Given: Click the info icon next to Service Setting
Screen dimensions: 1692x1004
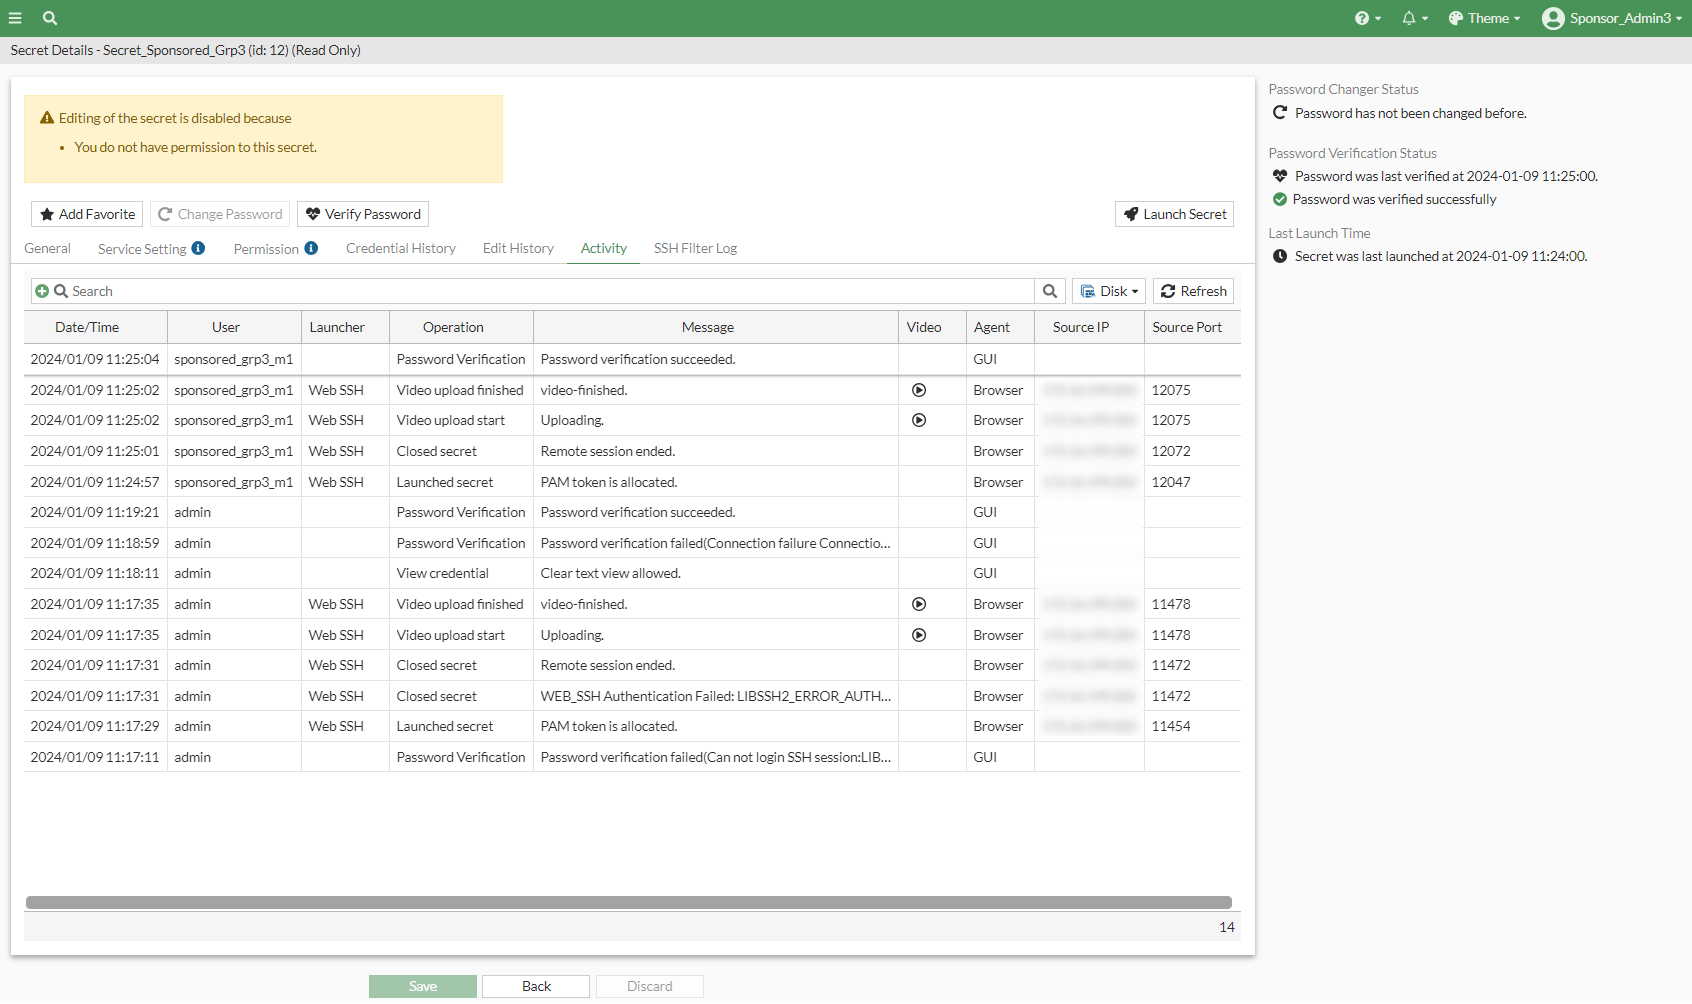Looking at the screenshot, I should pyautogui.click(x=198, y=248).
